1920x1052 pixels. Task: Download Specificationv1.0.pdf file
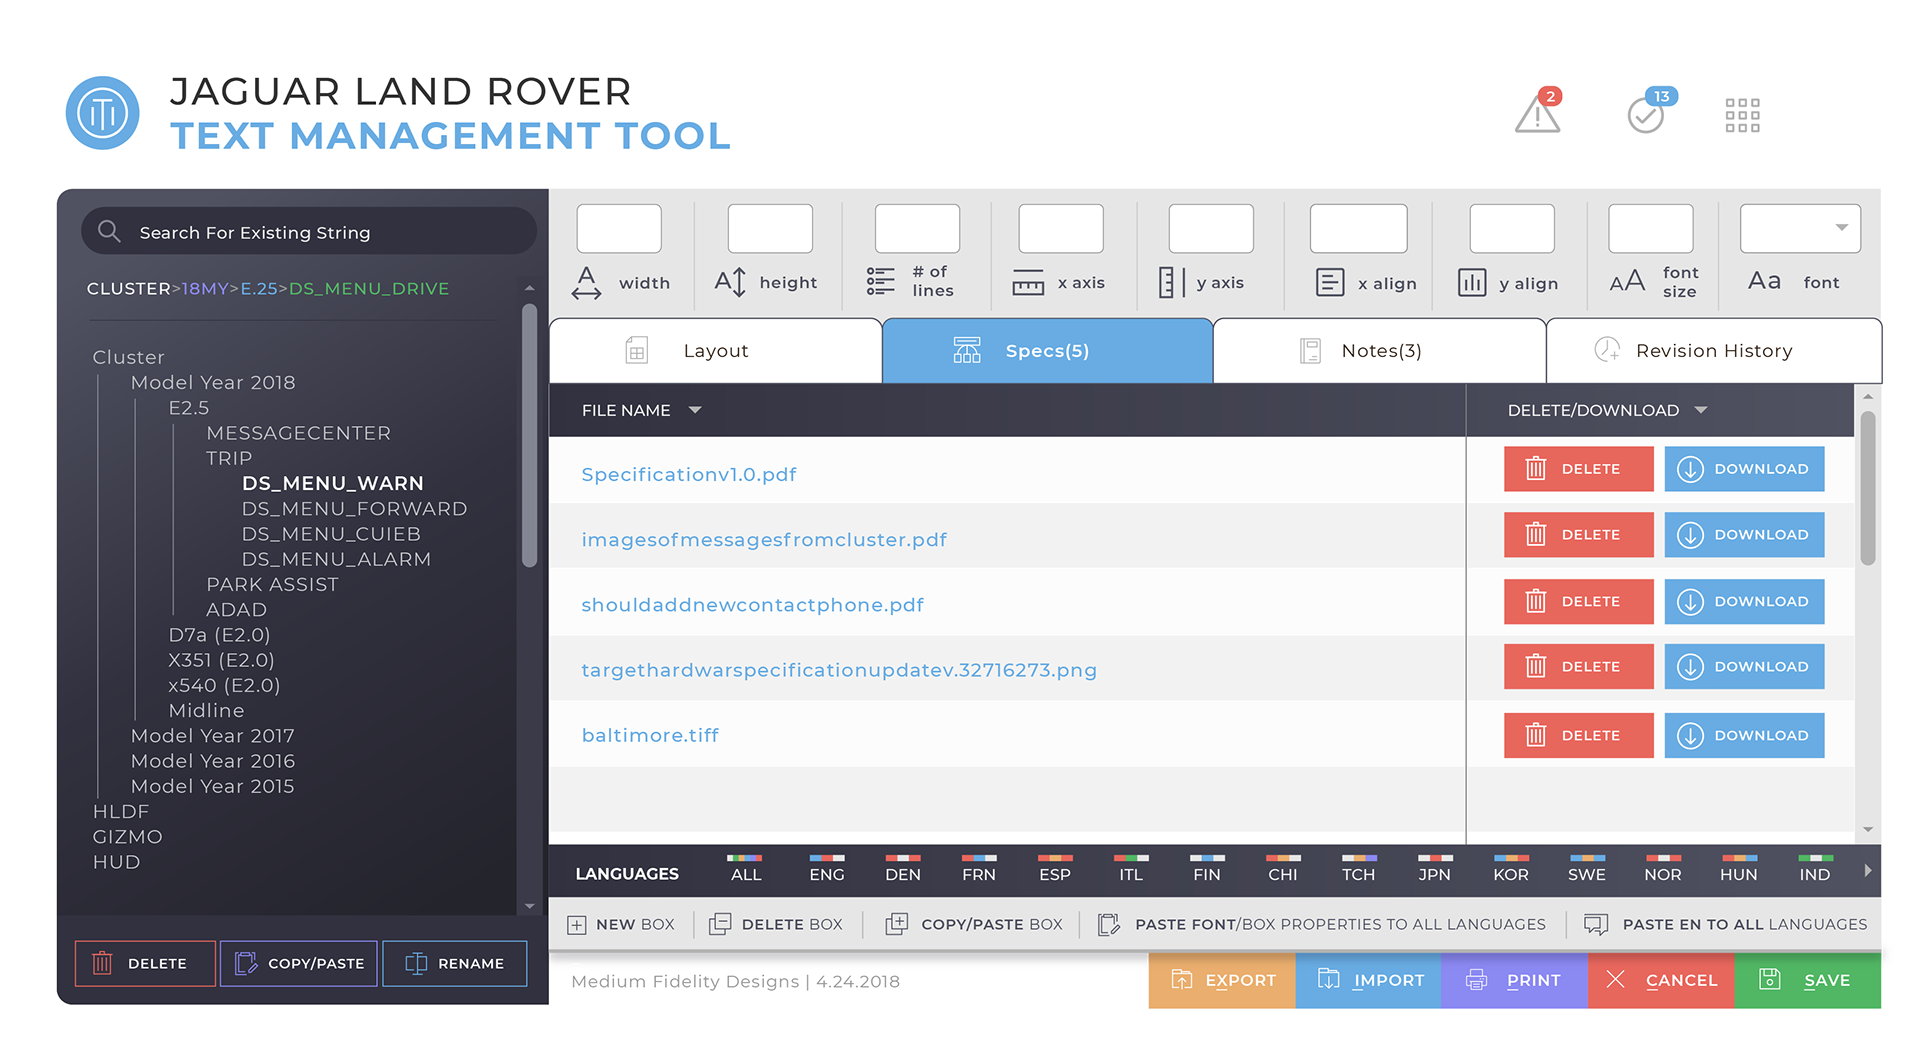1744,469
